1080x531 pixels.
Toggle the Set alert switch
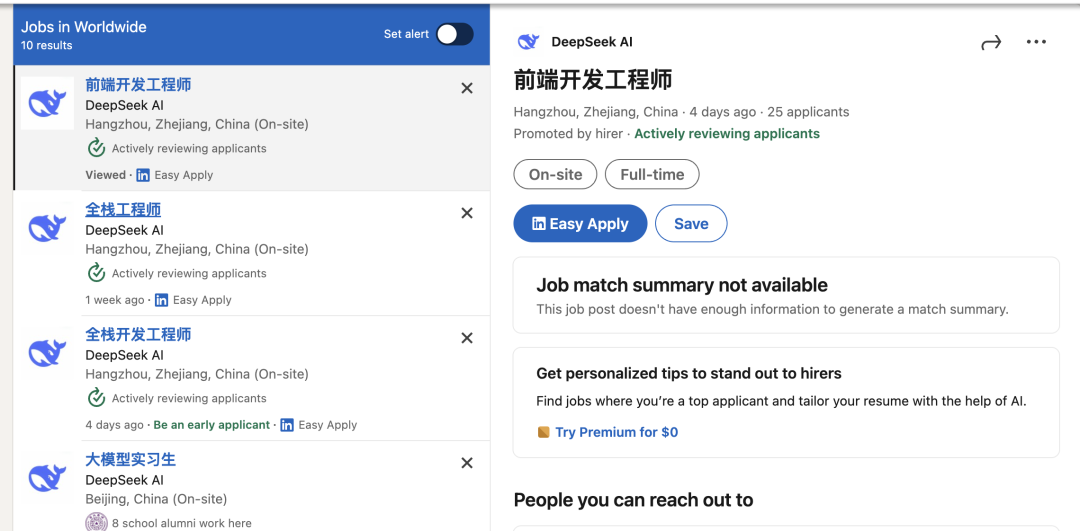[455, 34]
